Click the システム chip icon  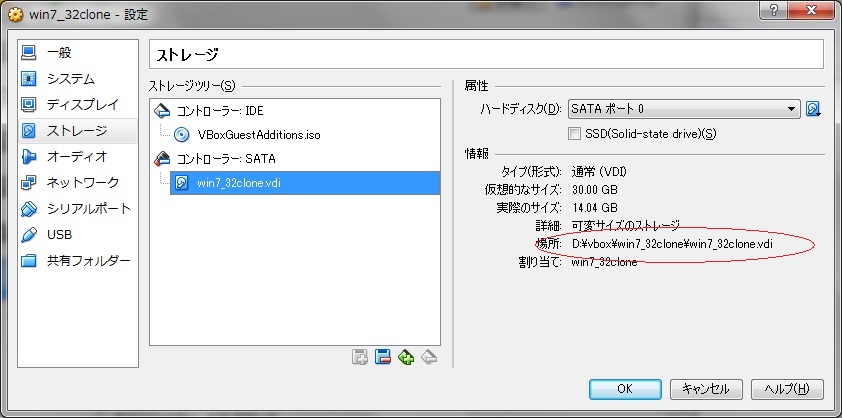[28, 78]
